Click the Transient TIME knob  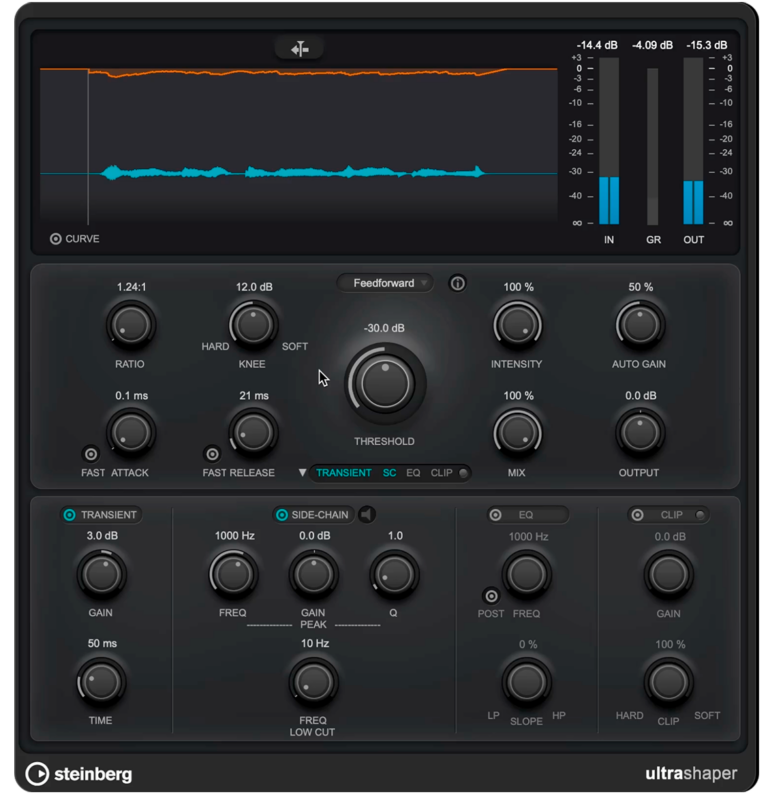[x=101, y=682]
